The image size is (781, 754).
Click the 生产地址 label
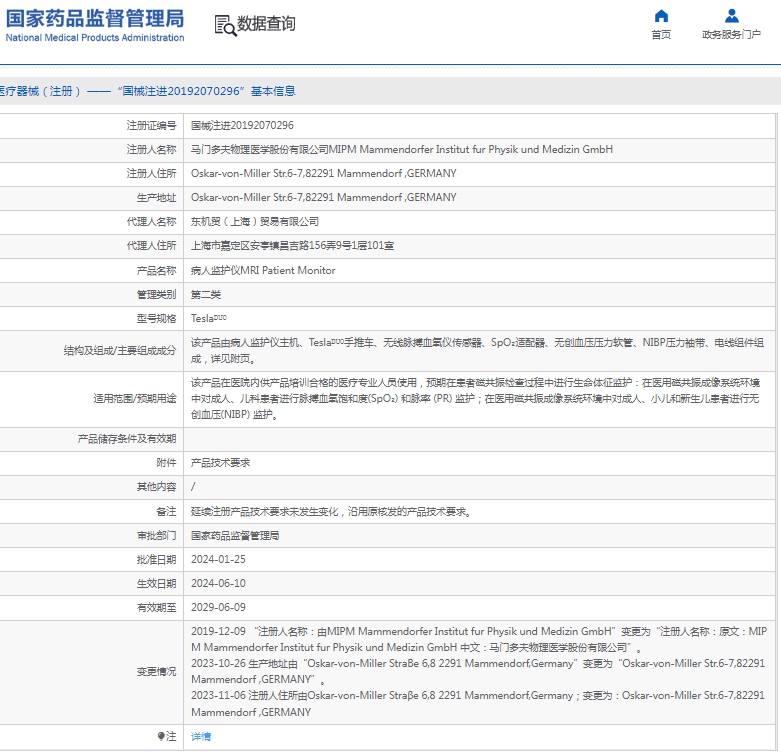pos(156,198)
